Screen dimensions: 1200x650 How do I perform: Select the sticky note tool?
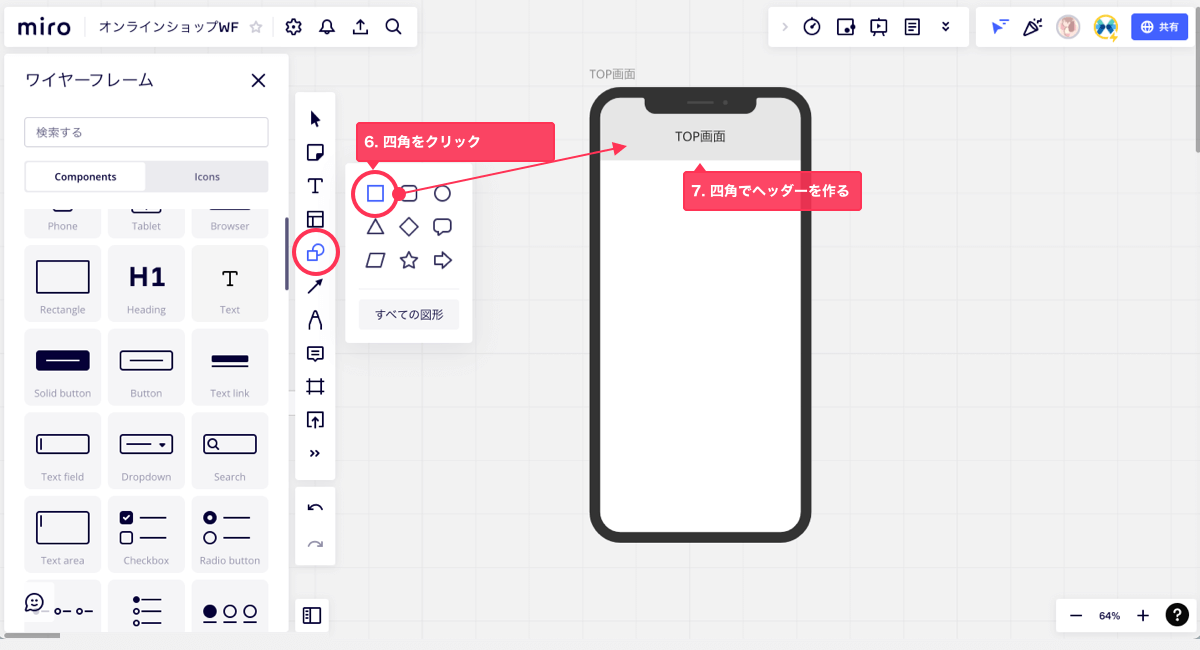315,153
